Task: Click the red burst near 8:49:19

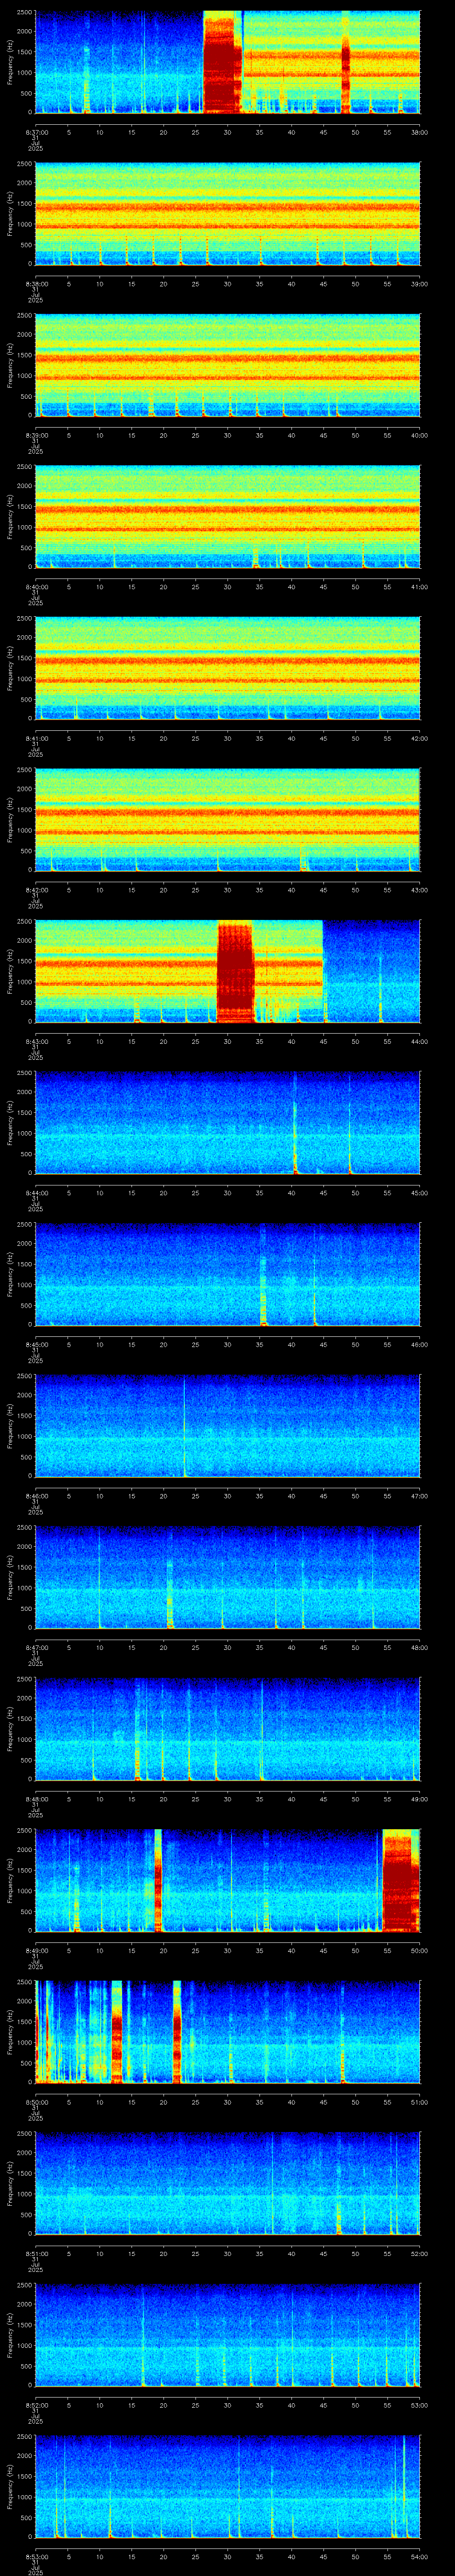Action: pyautogui.click(x=158, y=1880)
